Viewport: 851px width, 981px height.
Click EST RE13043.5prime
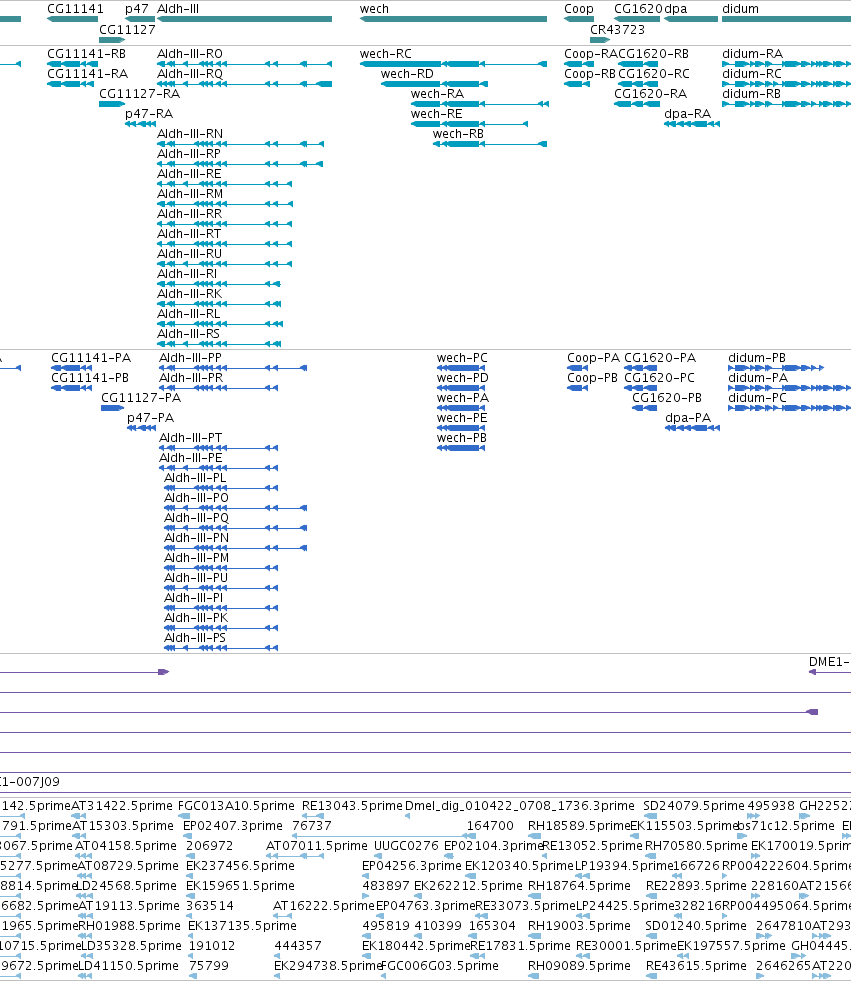coord(352,806)
